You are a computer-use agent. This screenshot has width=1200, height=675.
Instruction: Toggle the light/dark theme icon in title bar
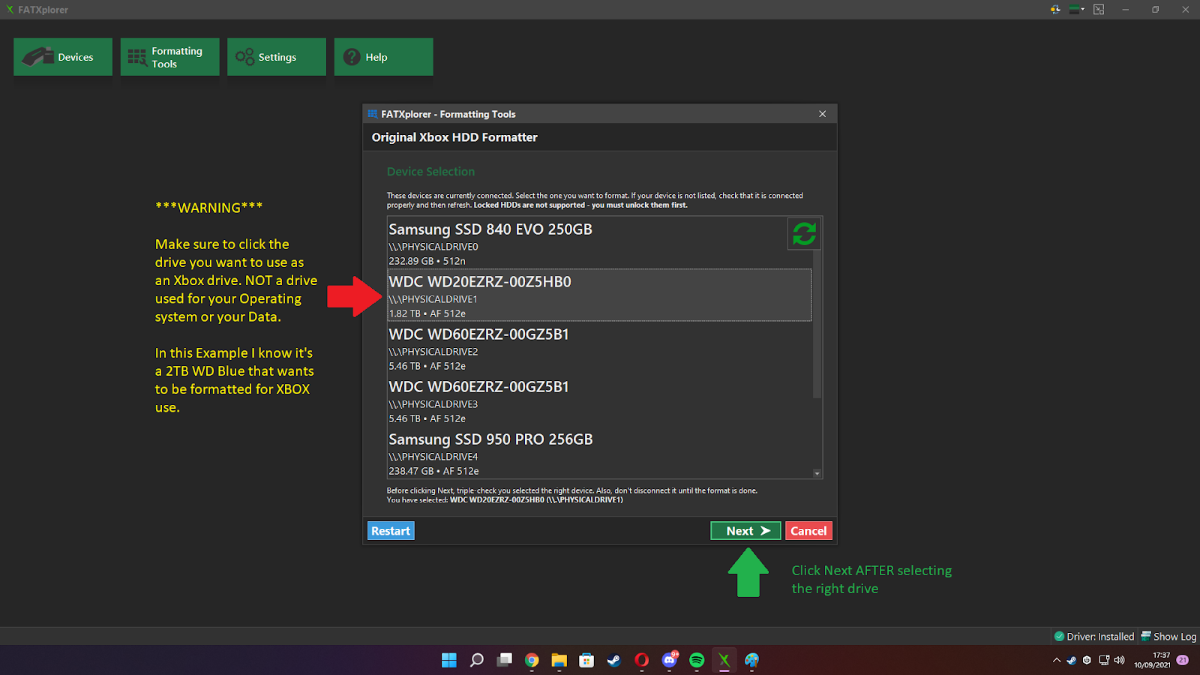coord(1055,9)
